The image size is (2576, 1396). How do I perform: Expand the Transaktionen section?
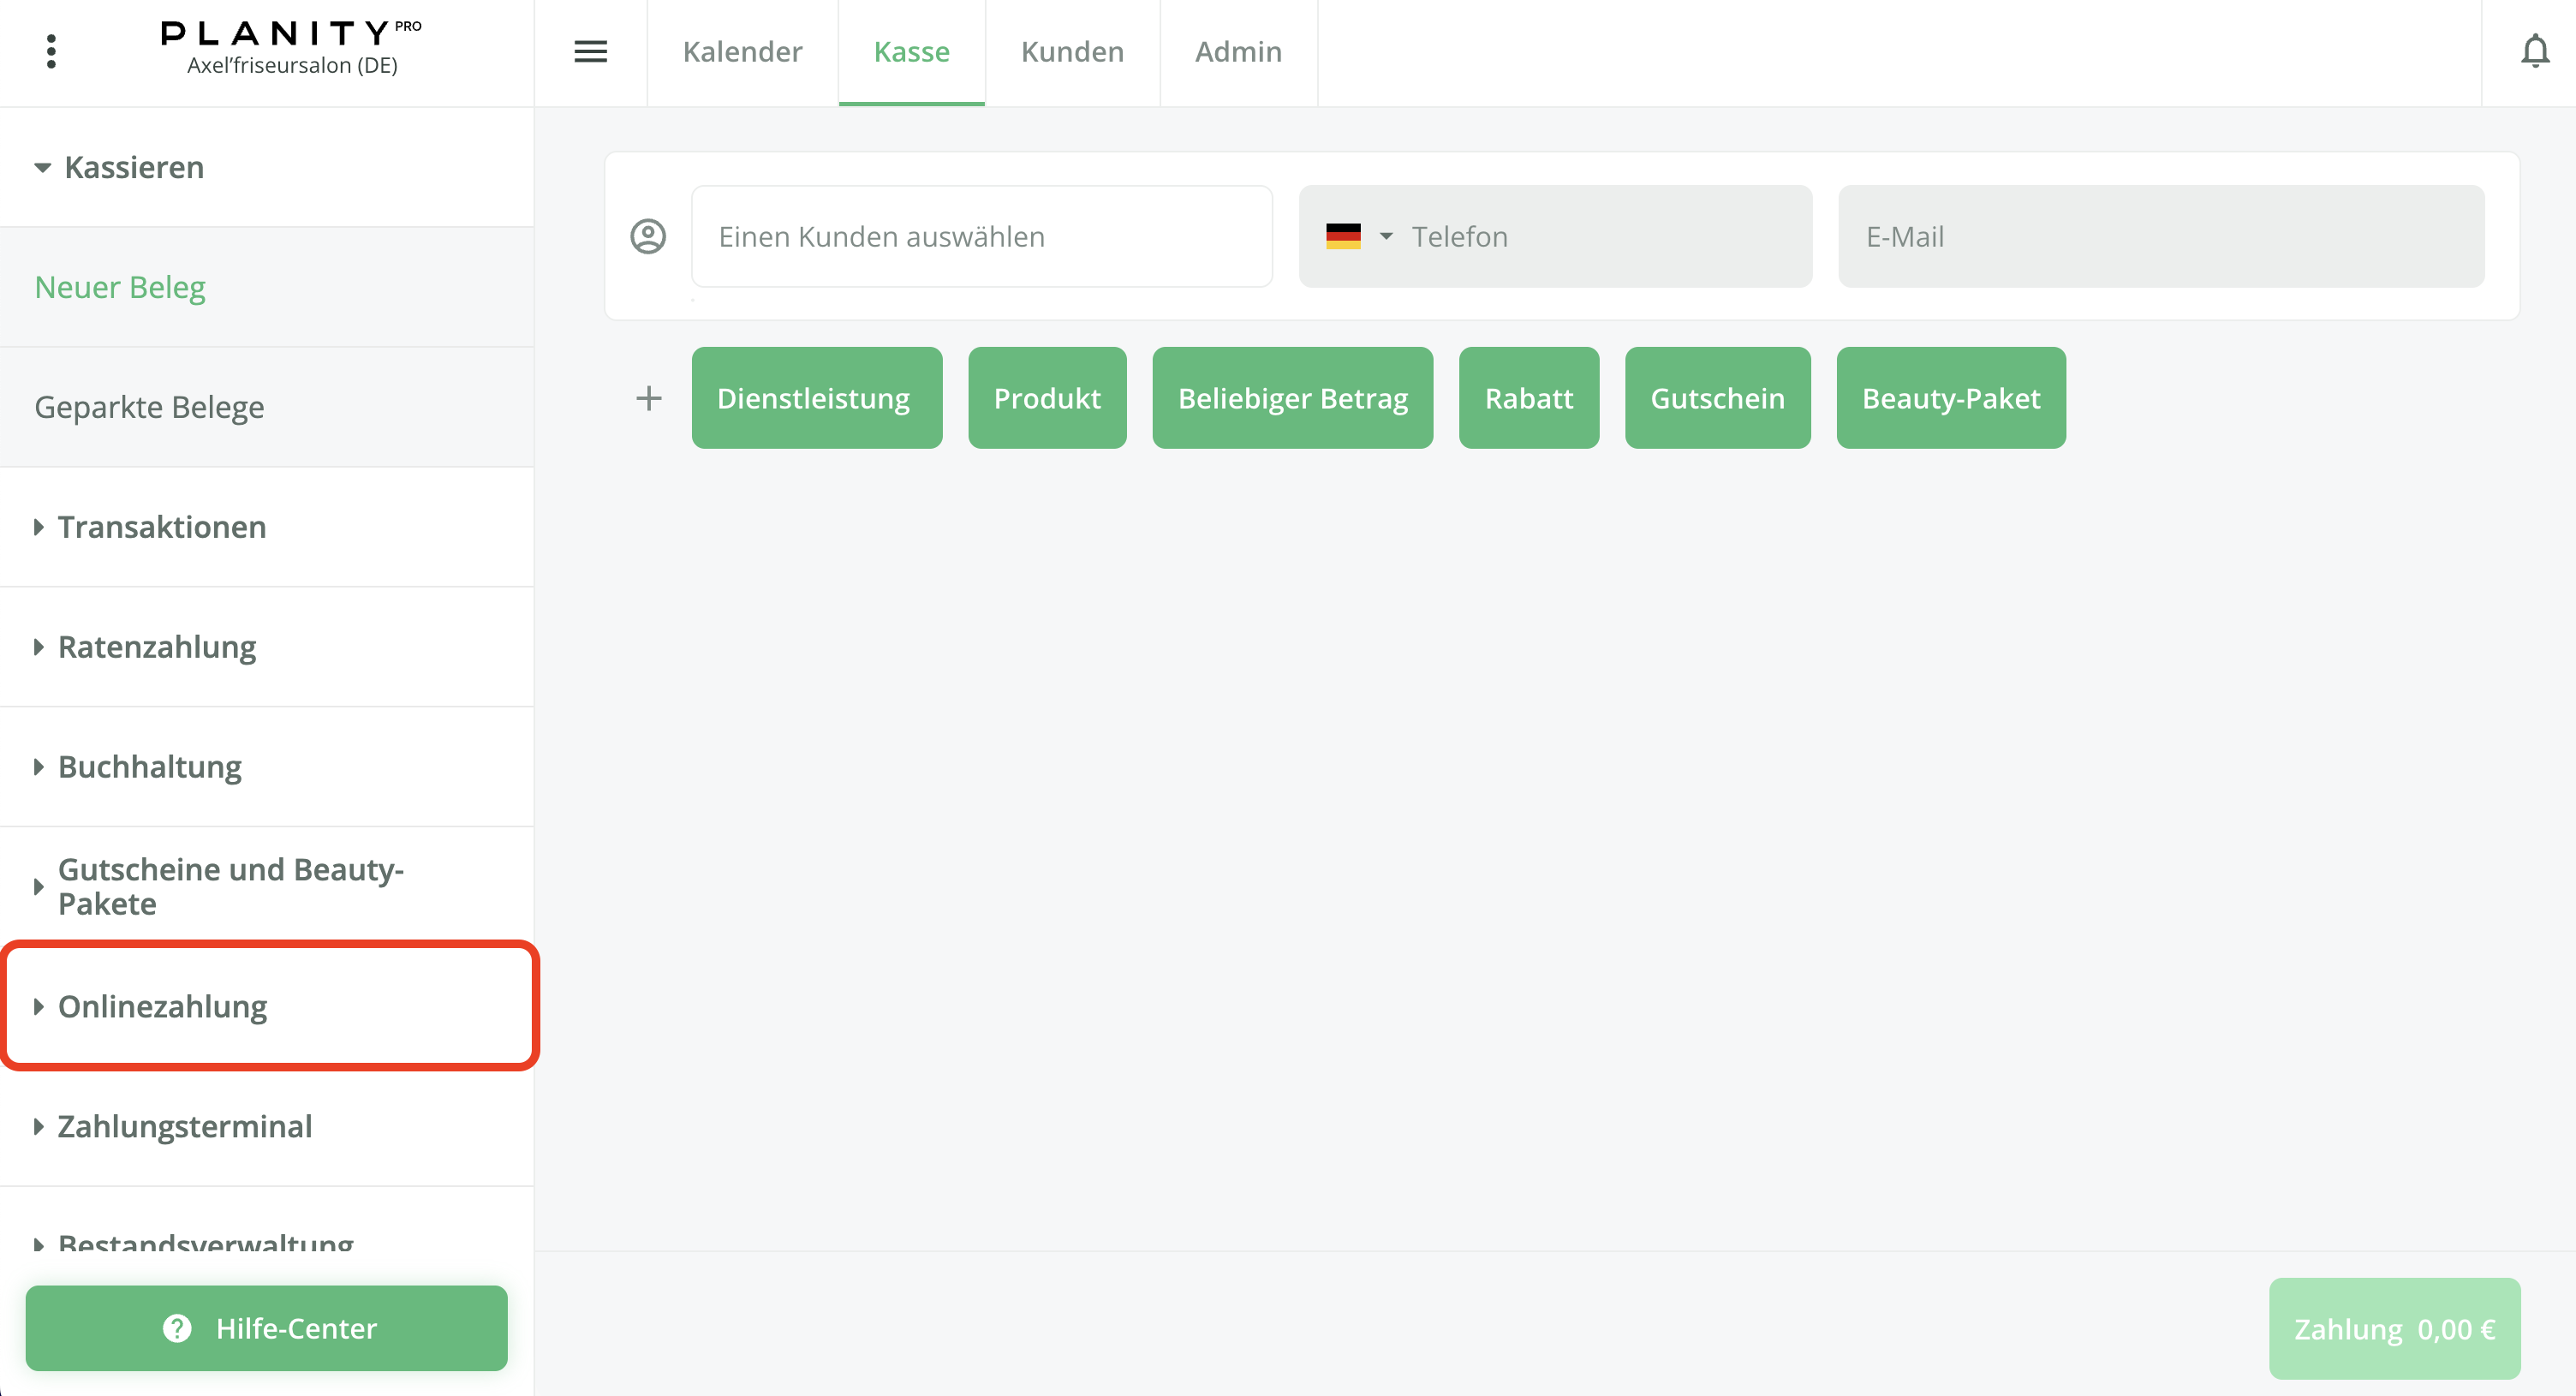160,527
